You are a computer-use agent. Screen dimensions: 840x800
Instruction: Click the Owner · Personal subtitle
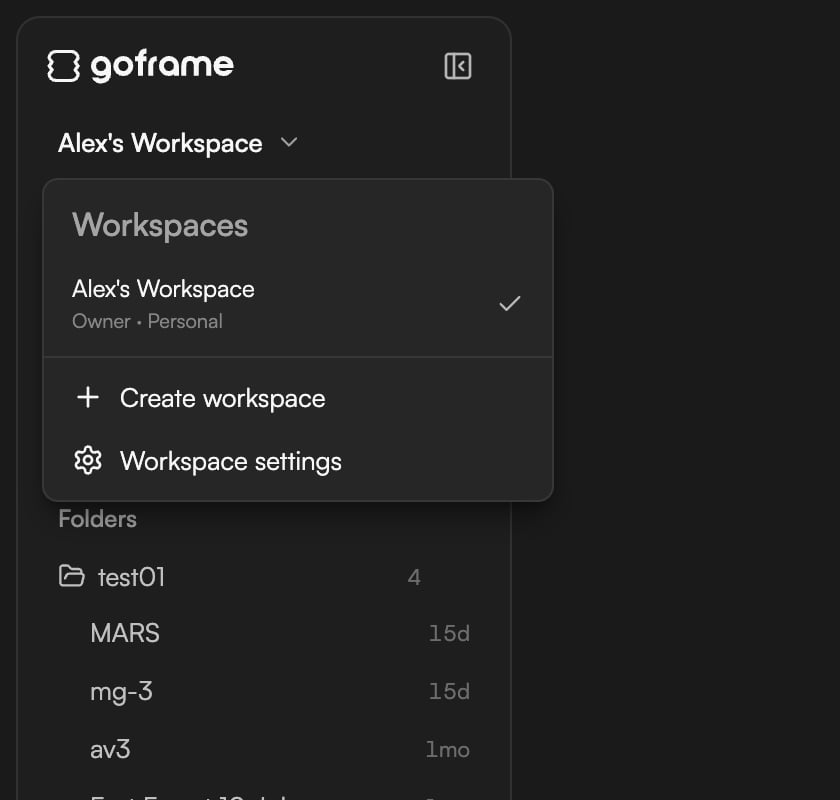[x=147, y=321]
